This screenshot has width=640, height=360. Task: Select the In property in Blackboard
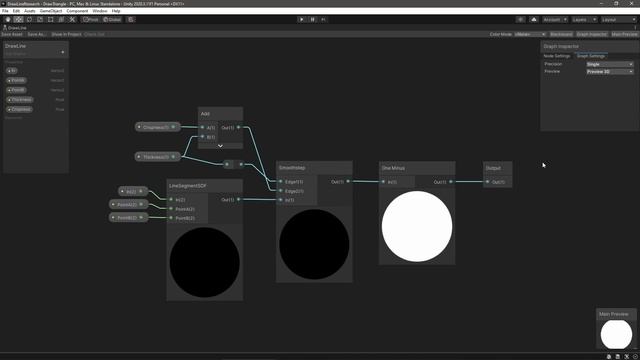[x=12, y=71]
